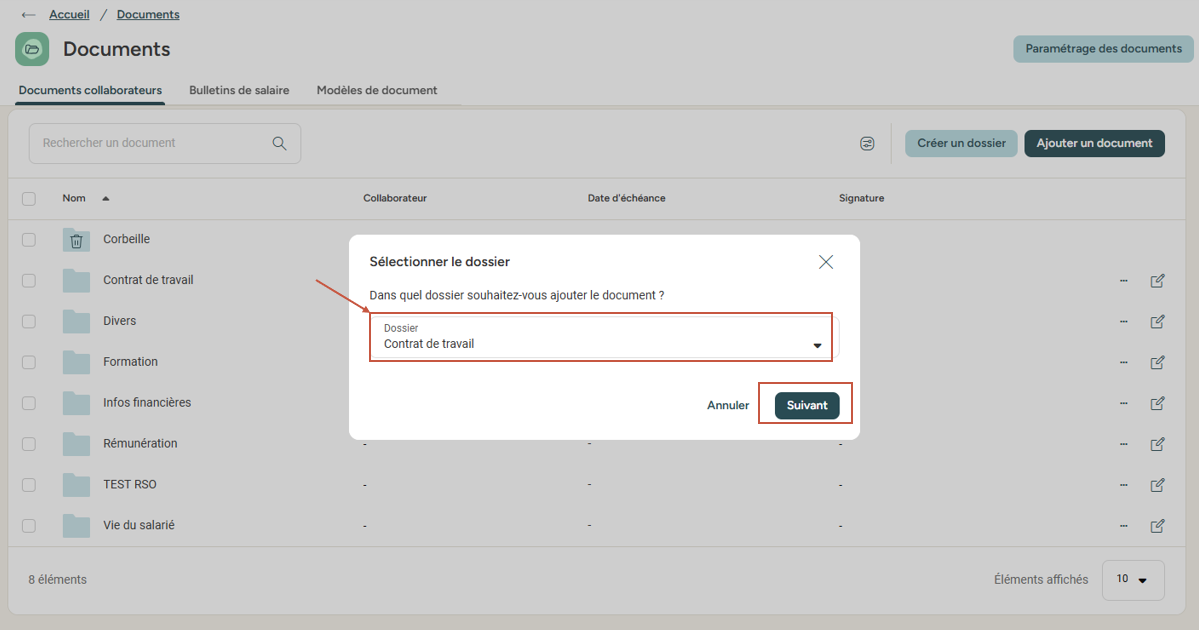
Task: Open the three-dot menu for Formation row
Action: coord(1124,362)
